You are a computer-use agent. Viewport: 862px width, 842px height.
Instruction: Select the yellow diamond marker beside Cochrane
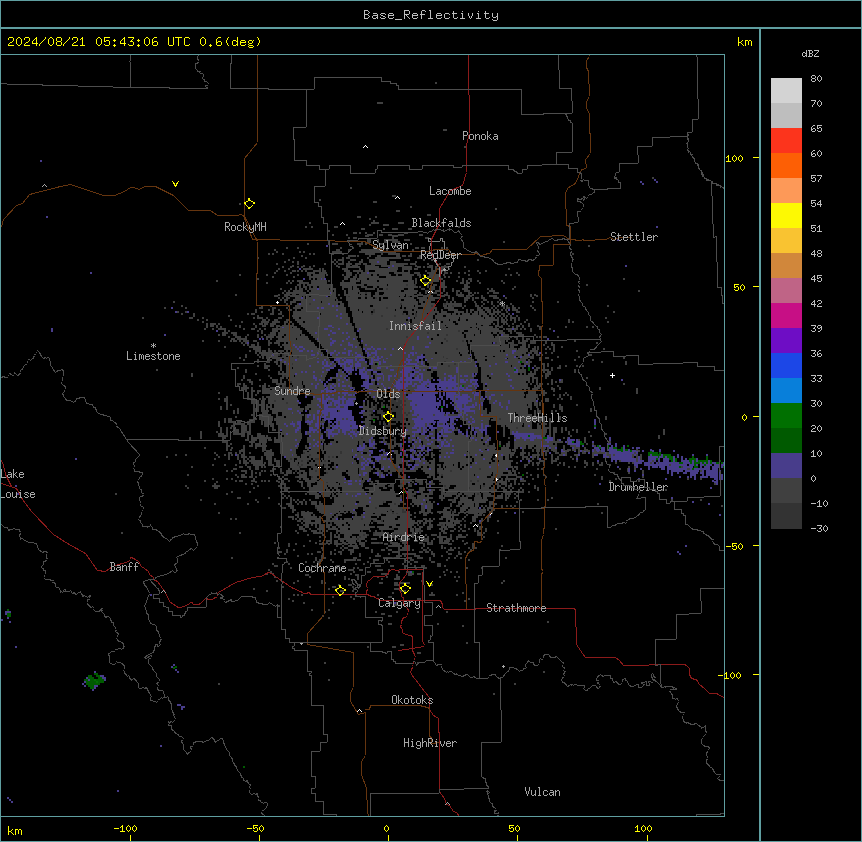[340, 590]
